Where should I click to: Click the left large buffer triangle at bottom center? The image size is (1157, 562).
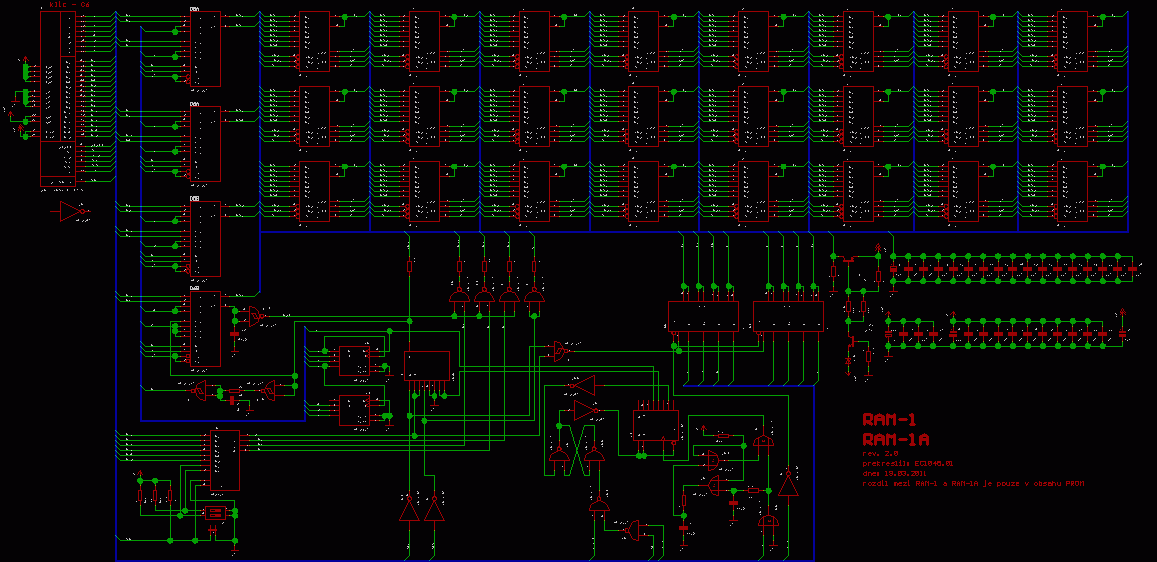pyautogui.click(x=409, y=510)
